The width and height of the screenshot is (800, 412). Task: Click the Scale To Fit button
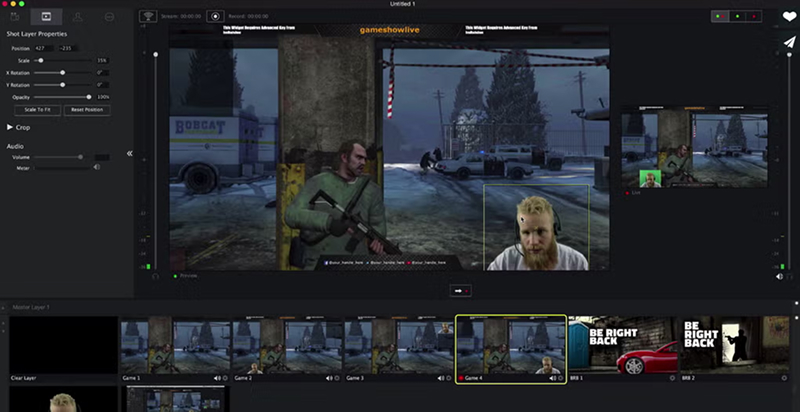pos(38,110)
